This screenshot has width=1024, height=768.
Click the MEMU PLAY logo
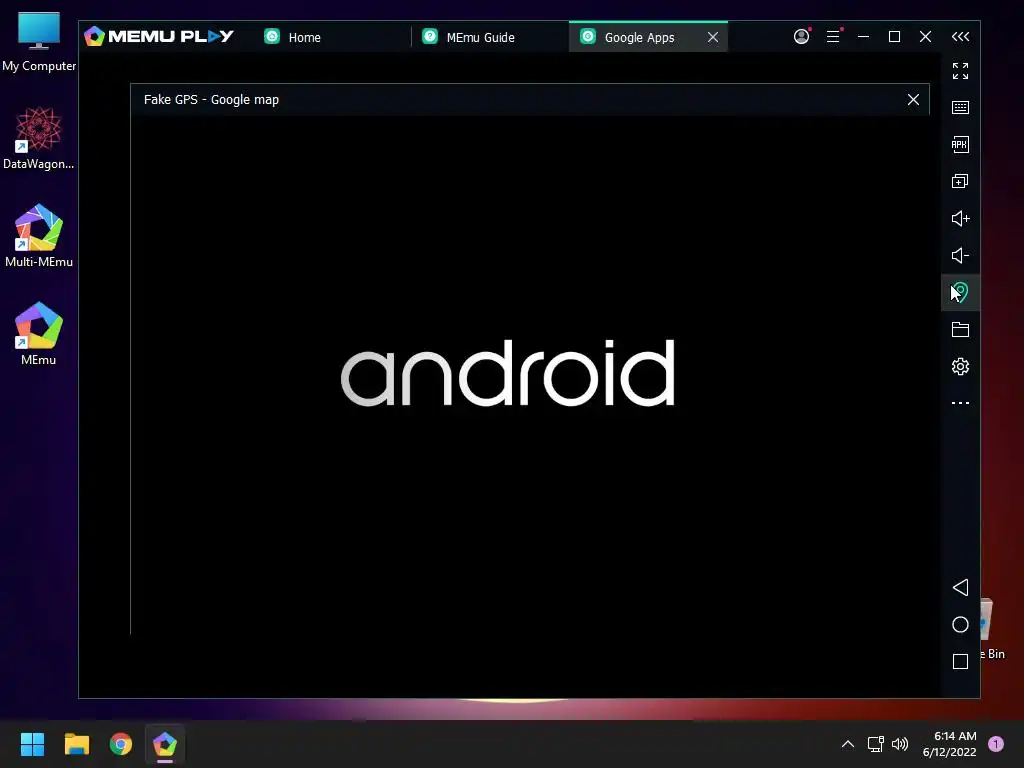[159, 36]
